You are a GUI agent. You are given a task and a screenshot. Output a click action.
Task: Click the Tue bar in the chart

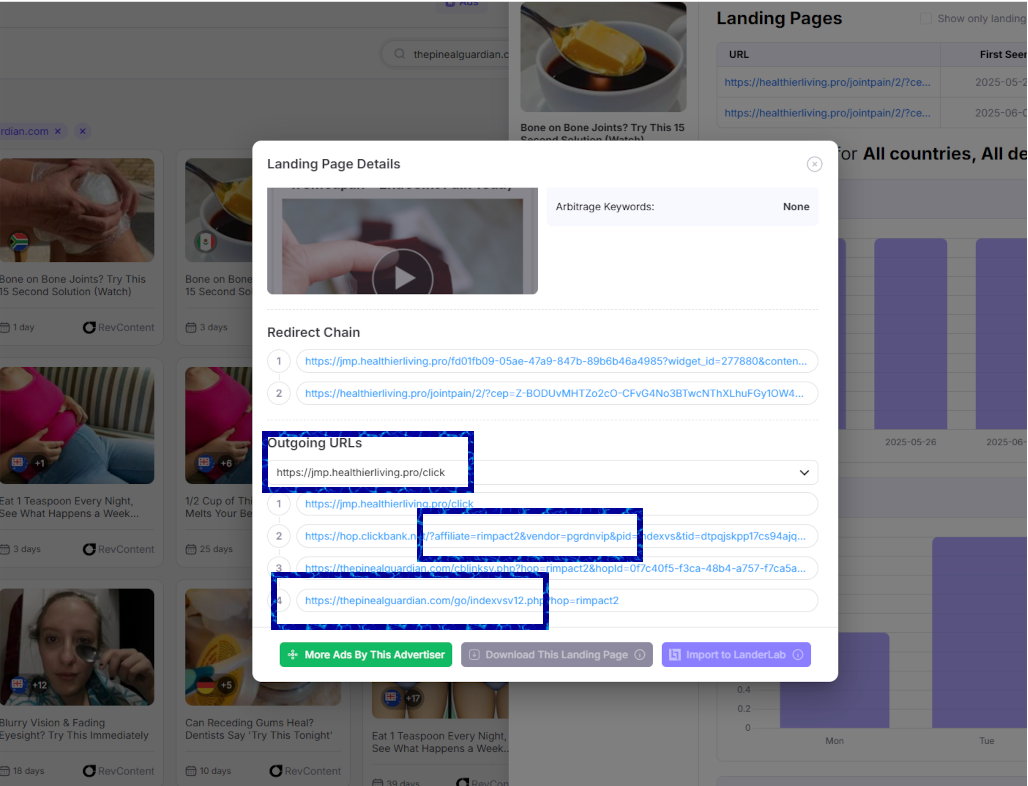(979, 632)
